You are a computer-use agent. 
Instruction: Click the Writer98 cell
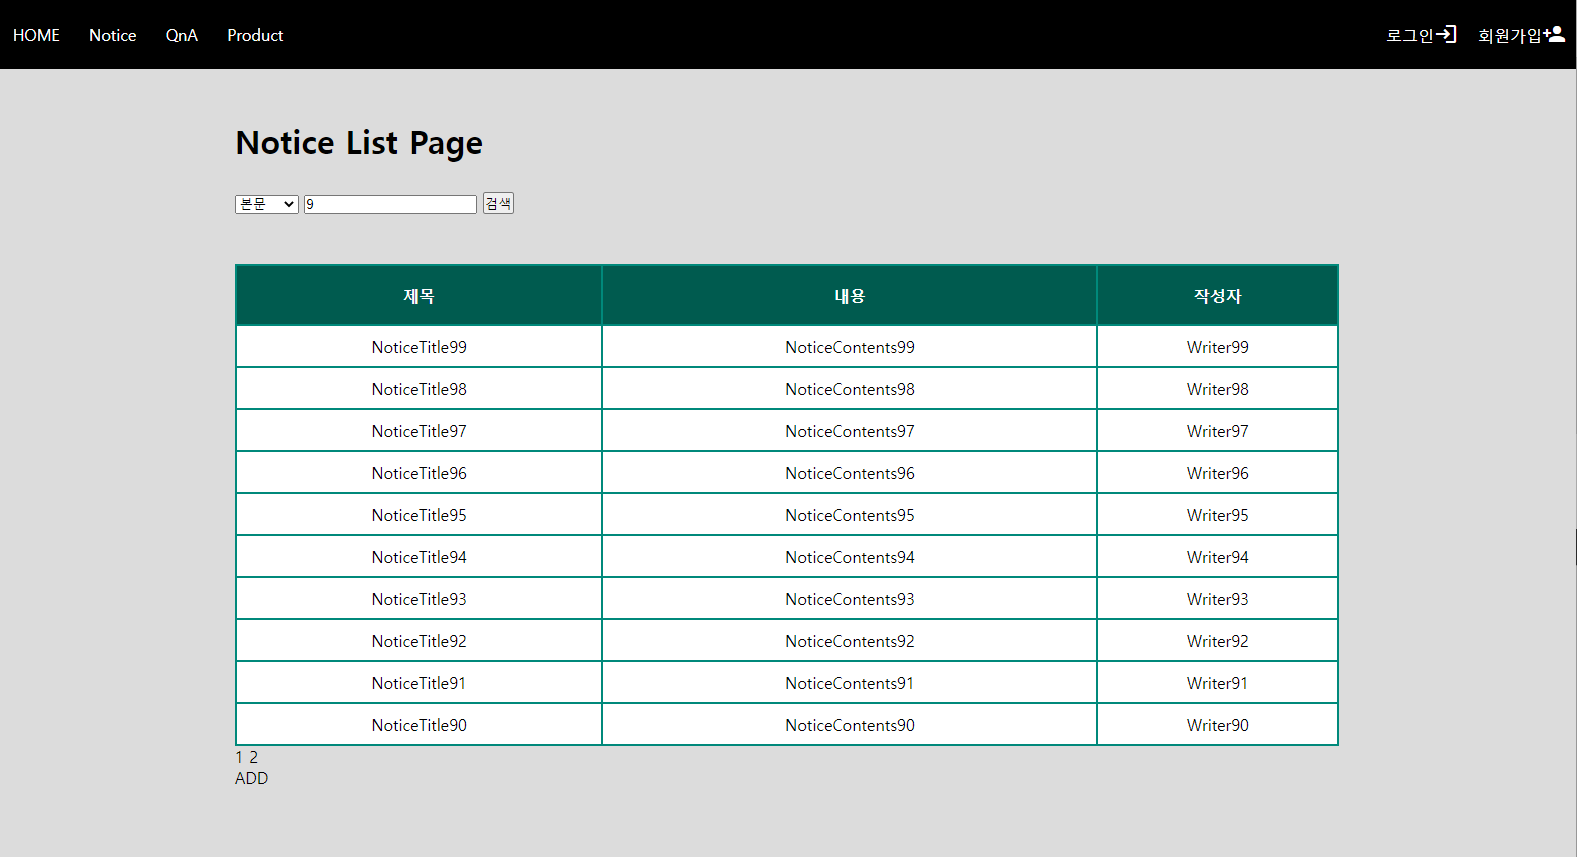coord(1217,389)
